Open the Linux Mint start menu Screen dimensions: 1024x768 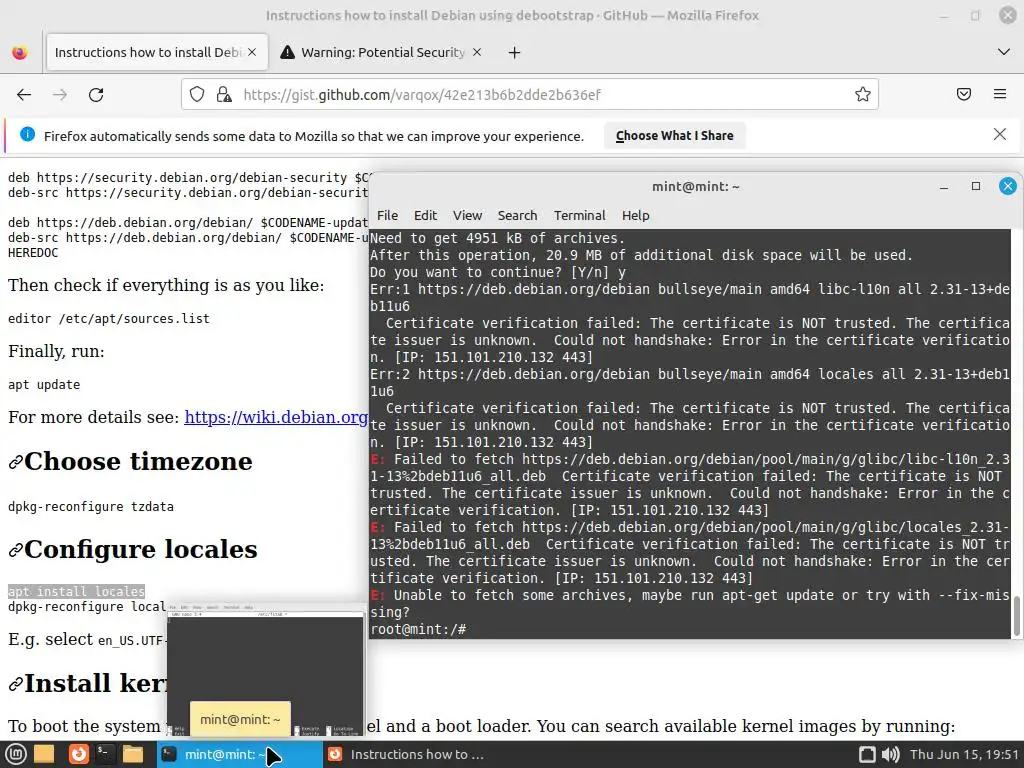[16, 754]
